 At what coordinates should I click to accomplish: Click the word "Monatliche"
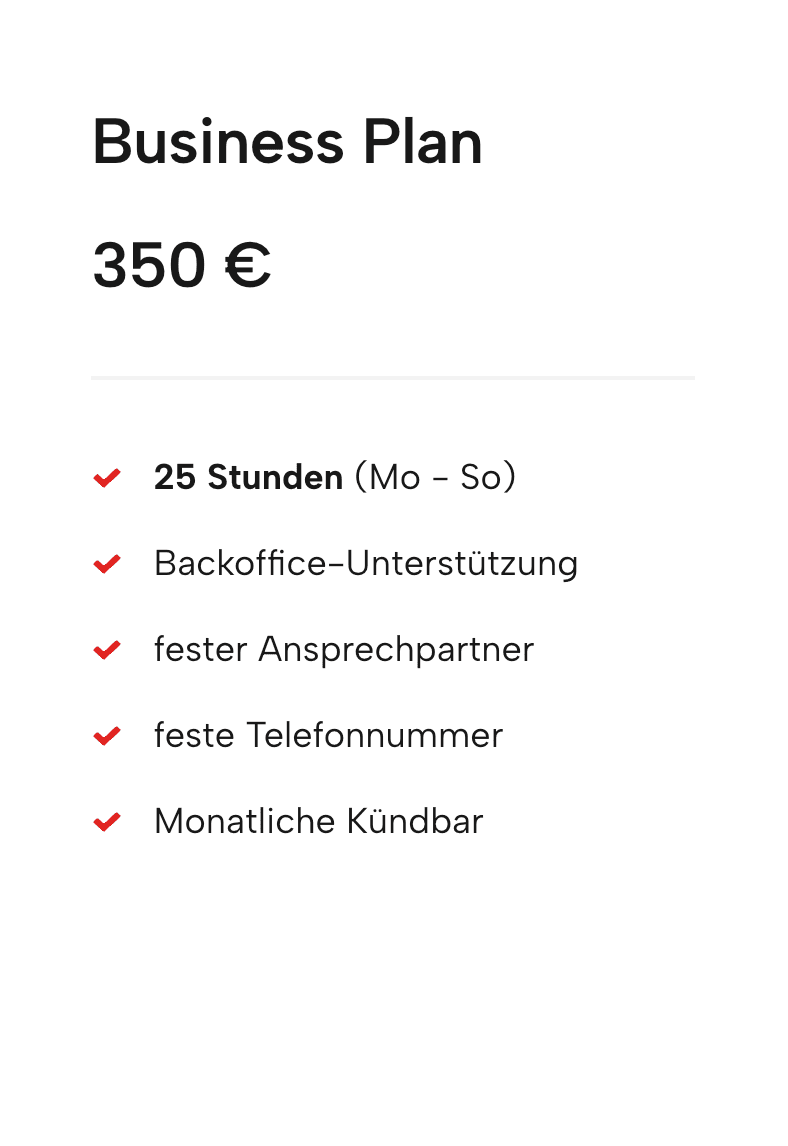click(244, 822)
